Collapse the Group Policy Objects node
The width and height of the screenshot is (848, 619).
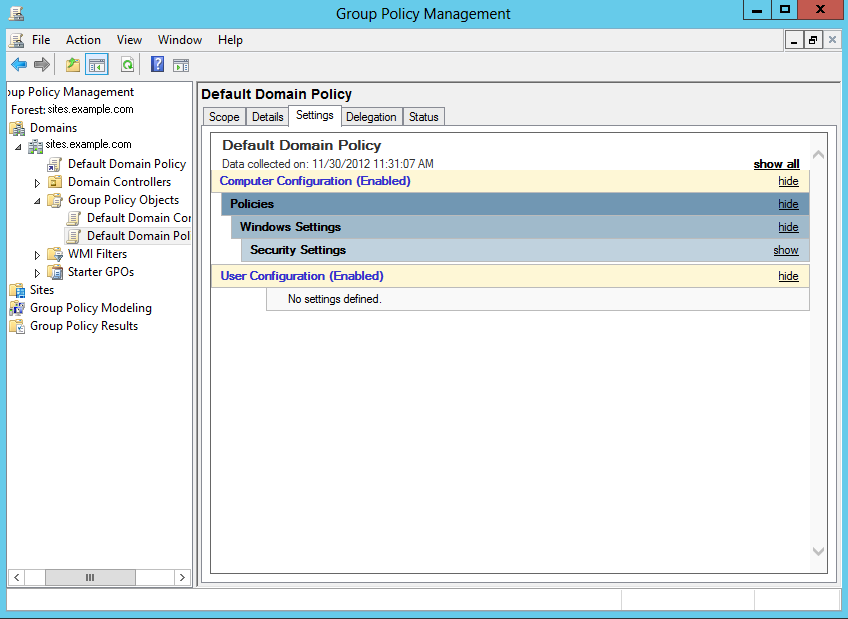click(x=37, y=201)
